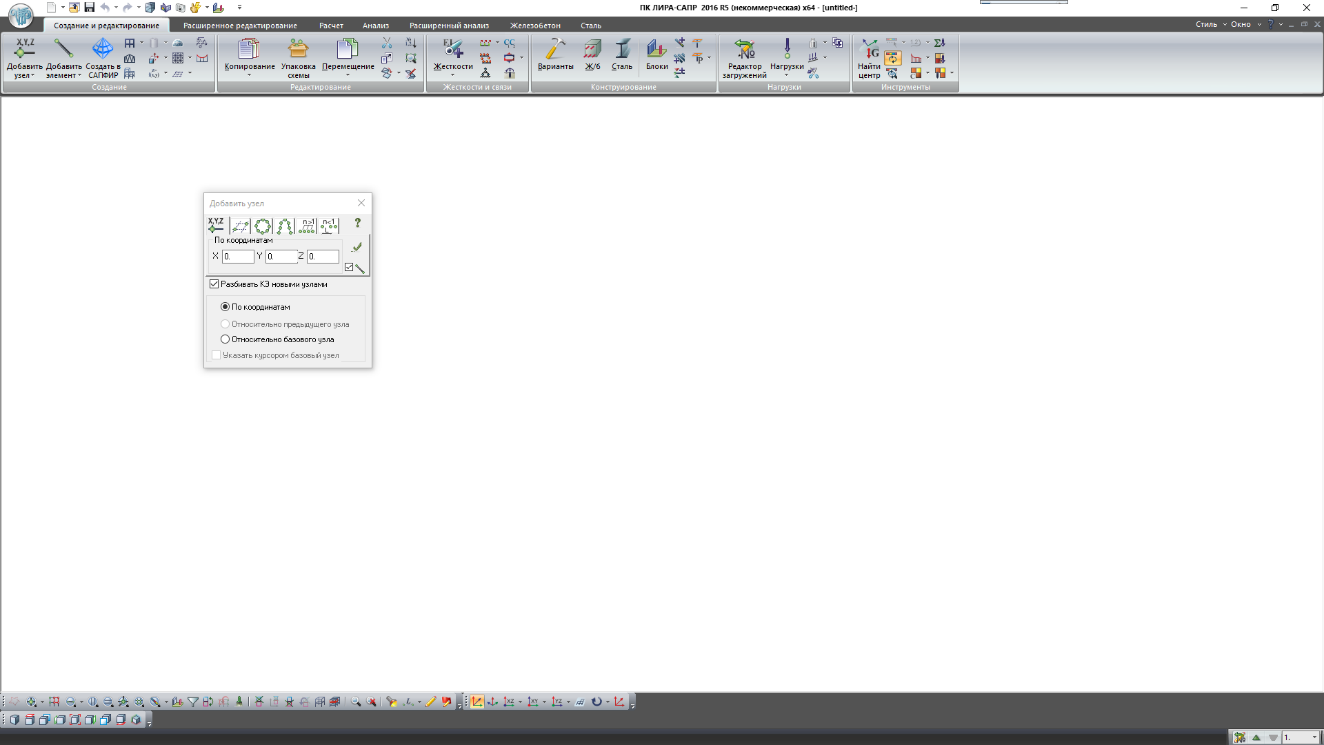Click the Жесткости ribbon icon

pyautogui.click(x=452, y=49)
